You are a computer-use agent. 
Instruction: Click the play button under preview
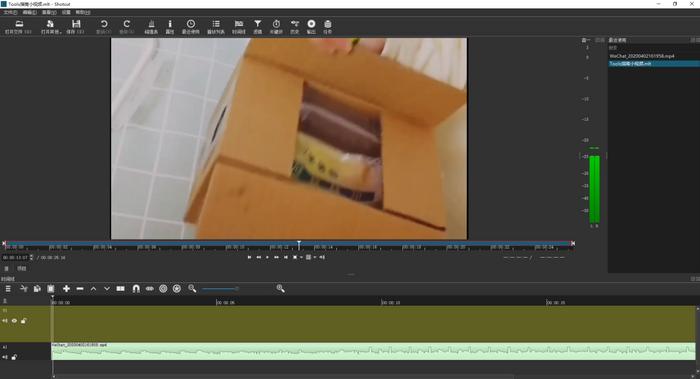pos(267,257)
